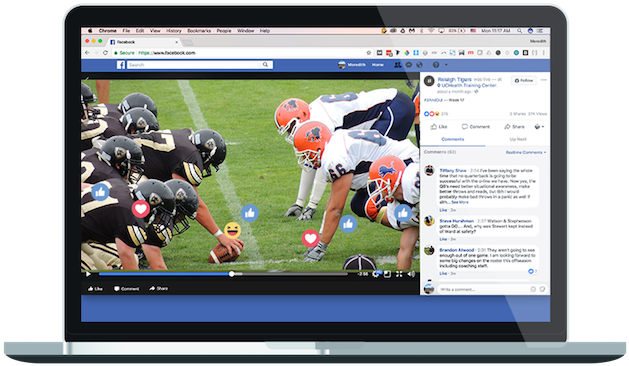The image size is (629, 366).
Task: Open the Bookmarks menu
Action: (x=199, y=30)
